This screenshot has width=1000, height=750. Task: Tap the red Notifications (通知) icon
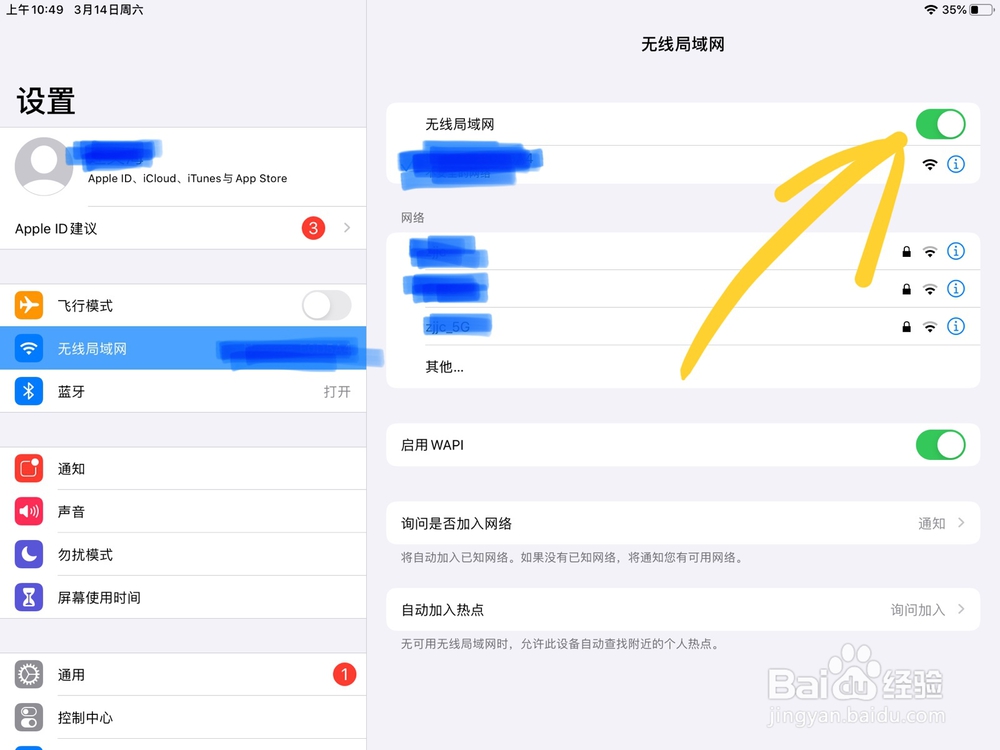[29, 468]
